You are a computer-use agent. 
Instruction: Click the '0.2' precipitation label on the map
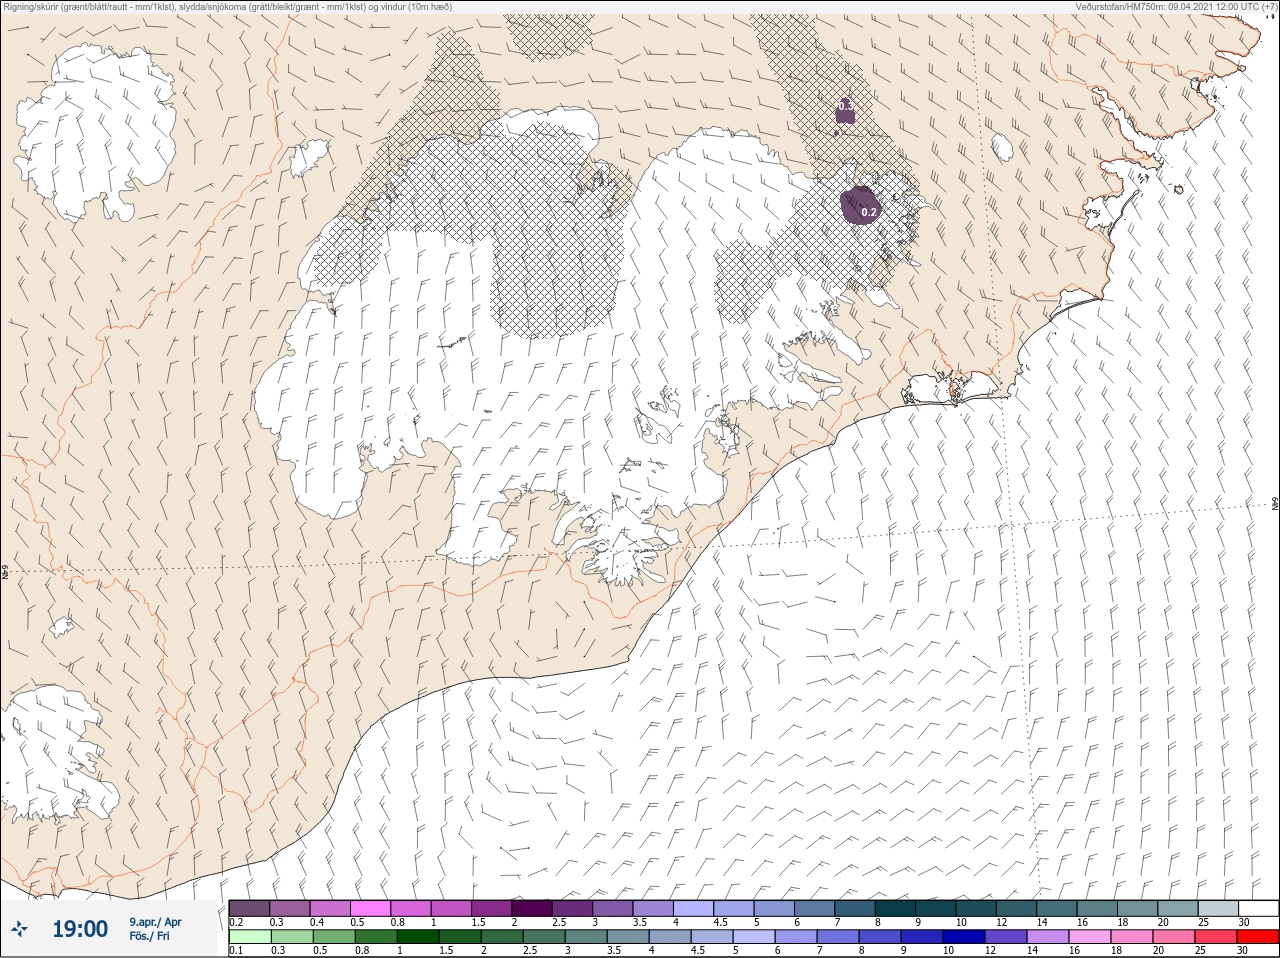click(869, 212)
